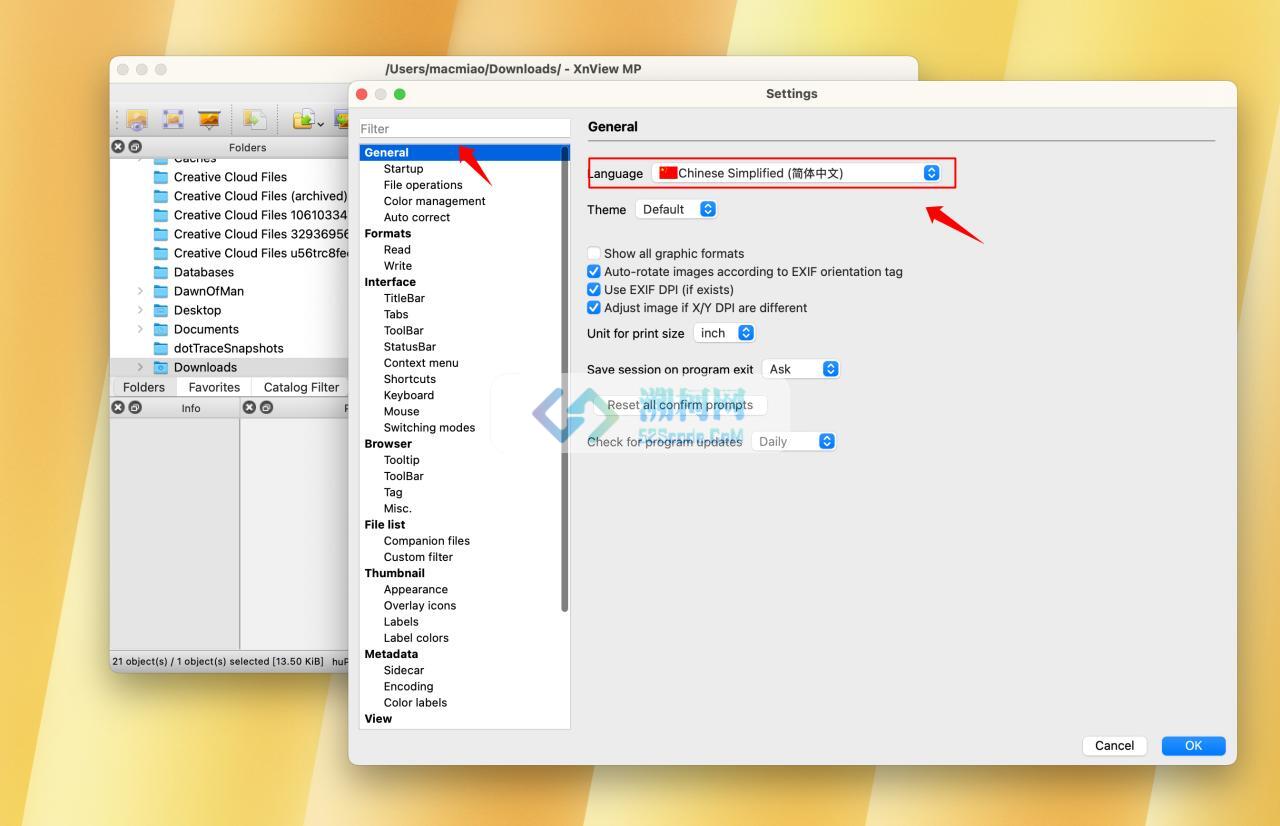Select the Interface category
The height and width of the screenshot is (826, 1280).
[x=390, y=282]
